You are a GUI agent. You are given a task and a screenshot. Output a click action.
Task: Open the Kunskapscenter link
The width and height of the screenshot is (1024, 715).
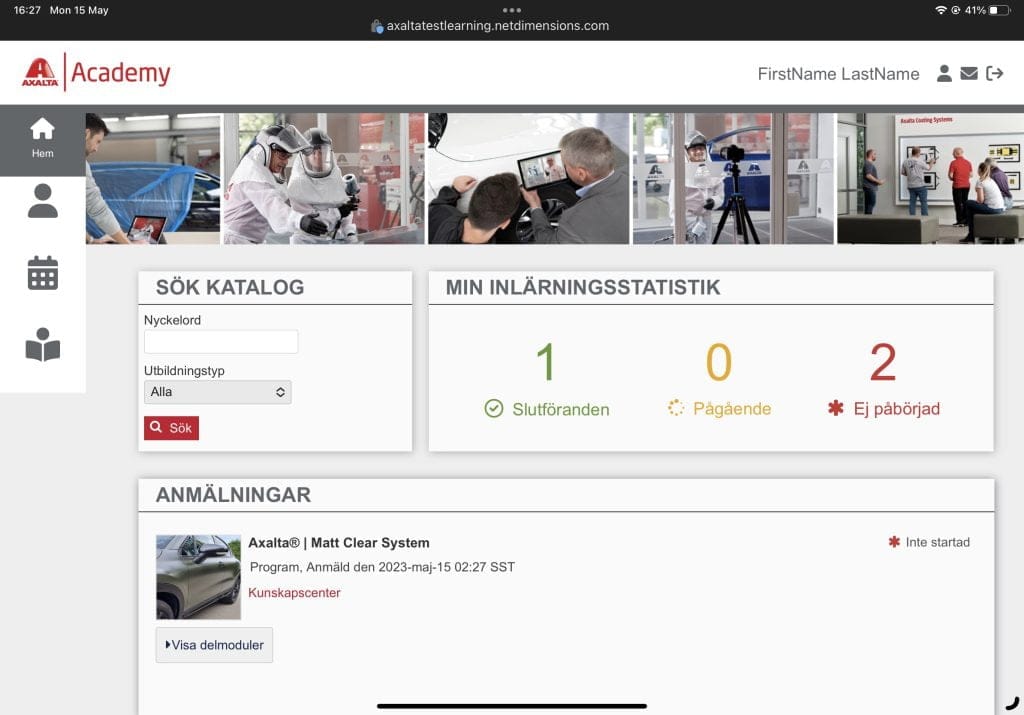click(x=293, y=592)
